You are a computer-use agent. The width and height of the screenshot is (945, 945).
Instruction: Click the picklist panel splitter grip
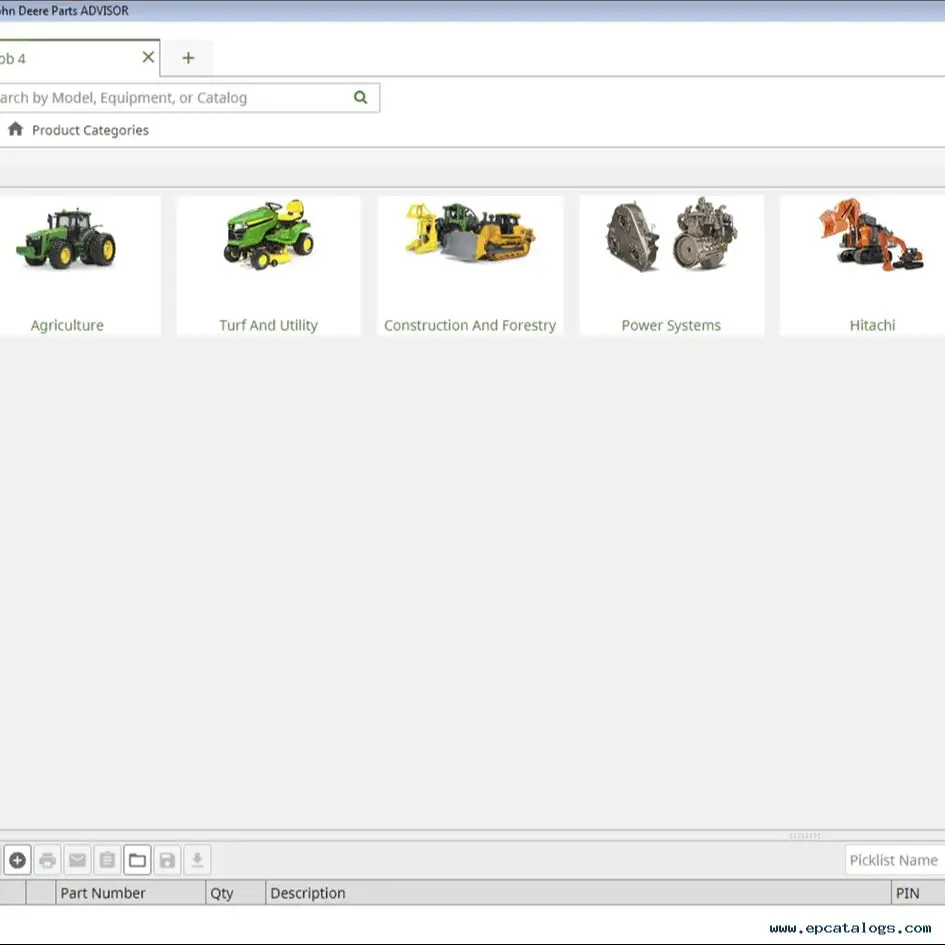coord(804,836)
